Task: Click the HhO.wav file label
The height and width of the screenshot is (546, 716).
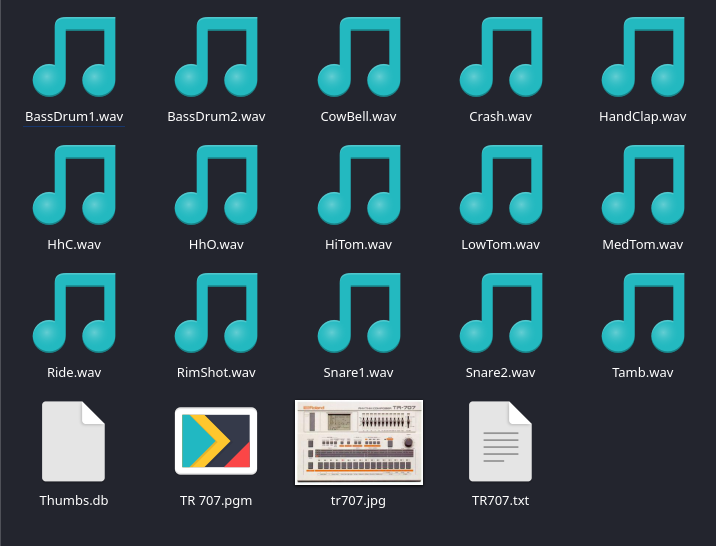Action: pos(216,245)
